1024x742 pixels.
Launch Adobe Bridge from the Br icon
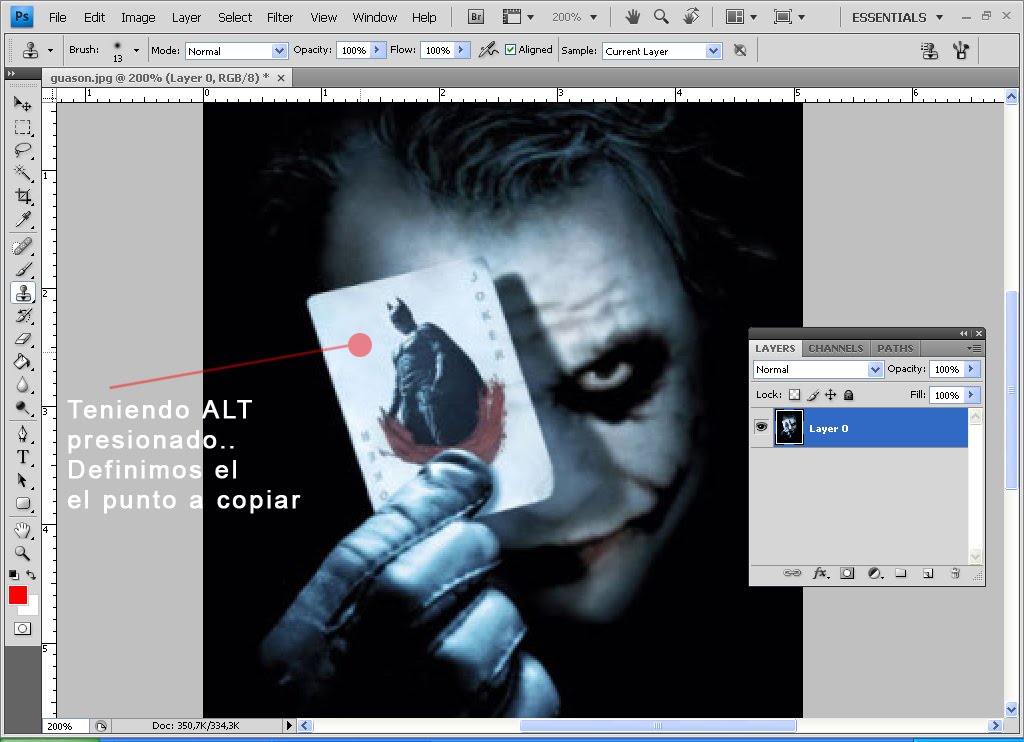pyautogui.click(x=476, y=17)
